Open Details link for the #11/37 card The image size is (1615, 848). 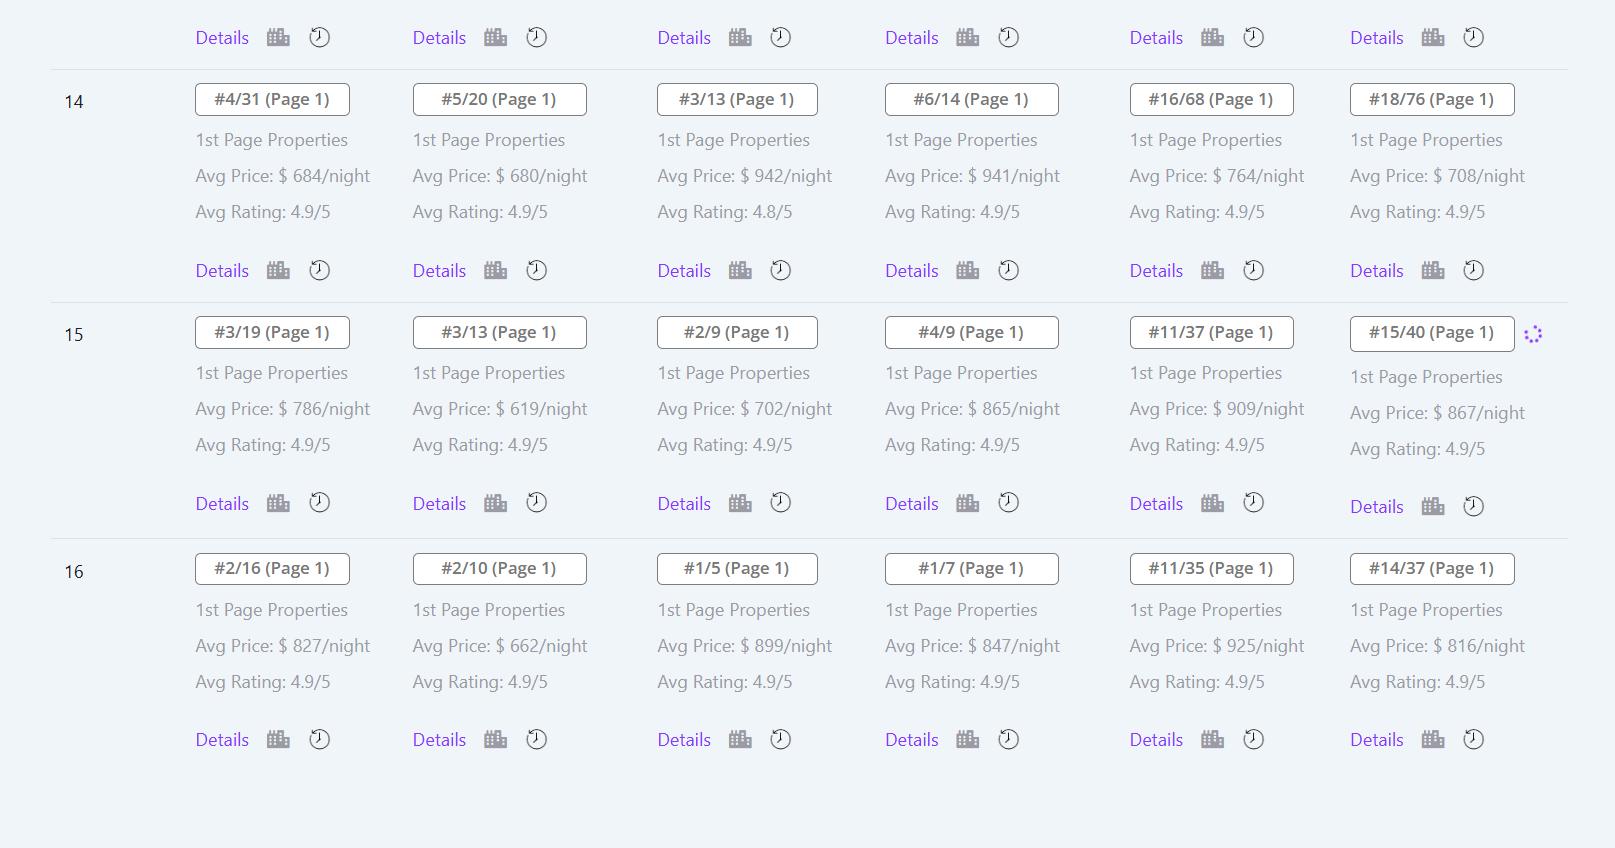click(1157, 503)
